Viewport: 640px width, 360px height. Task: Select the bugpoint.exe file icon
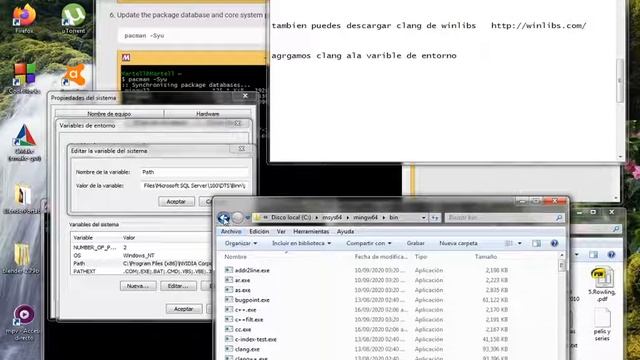229,300
